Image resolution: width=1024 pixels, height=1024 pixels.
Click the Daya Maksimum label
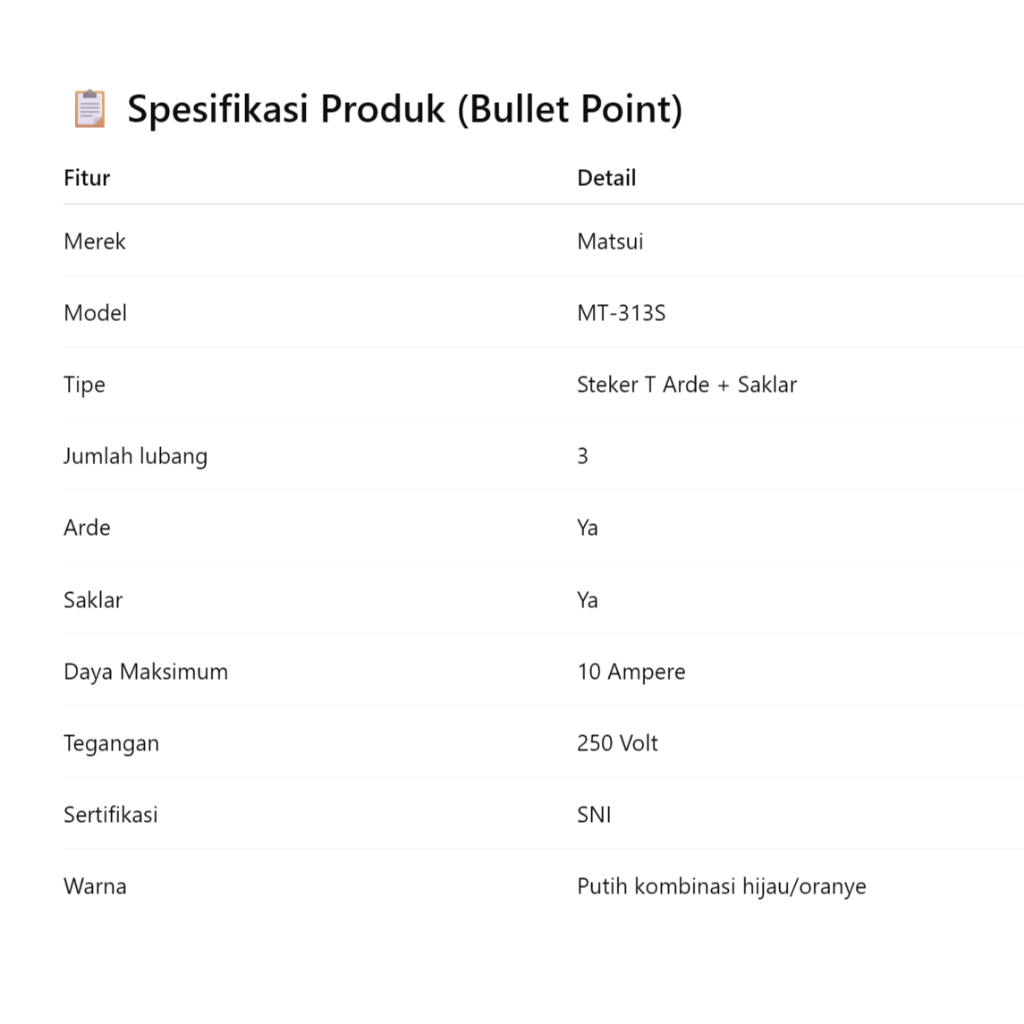pos(145,672)
